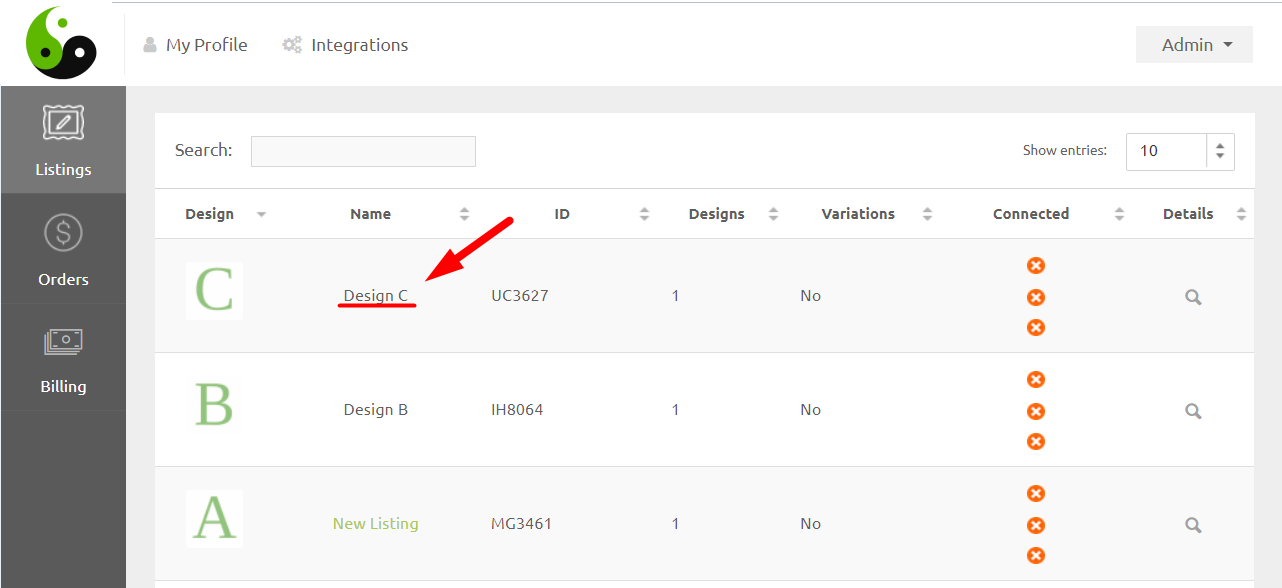Screen dimensions: 1282x588
Task: Open the Design C listing link
Action: coord(376,296)
